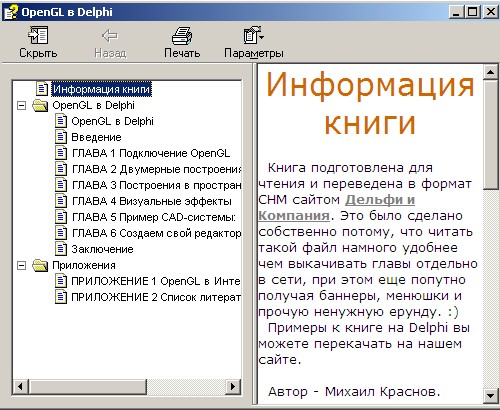Click the Печать (Print) printer icon
The image size is (500, 410).
[182, 36]
